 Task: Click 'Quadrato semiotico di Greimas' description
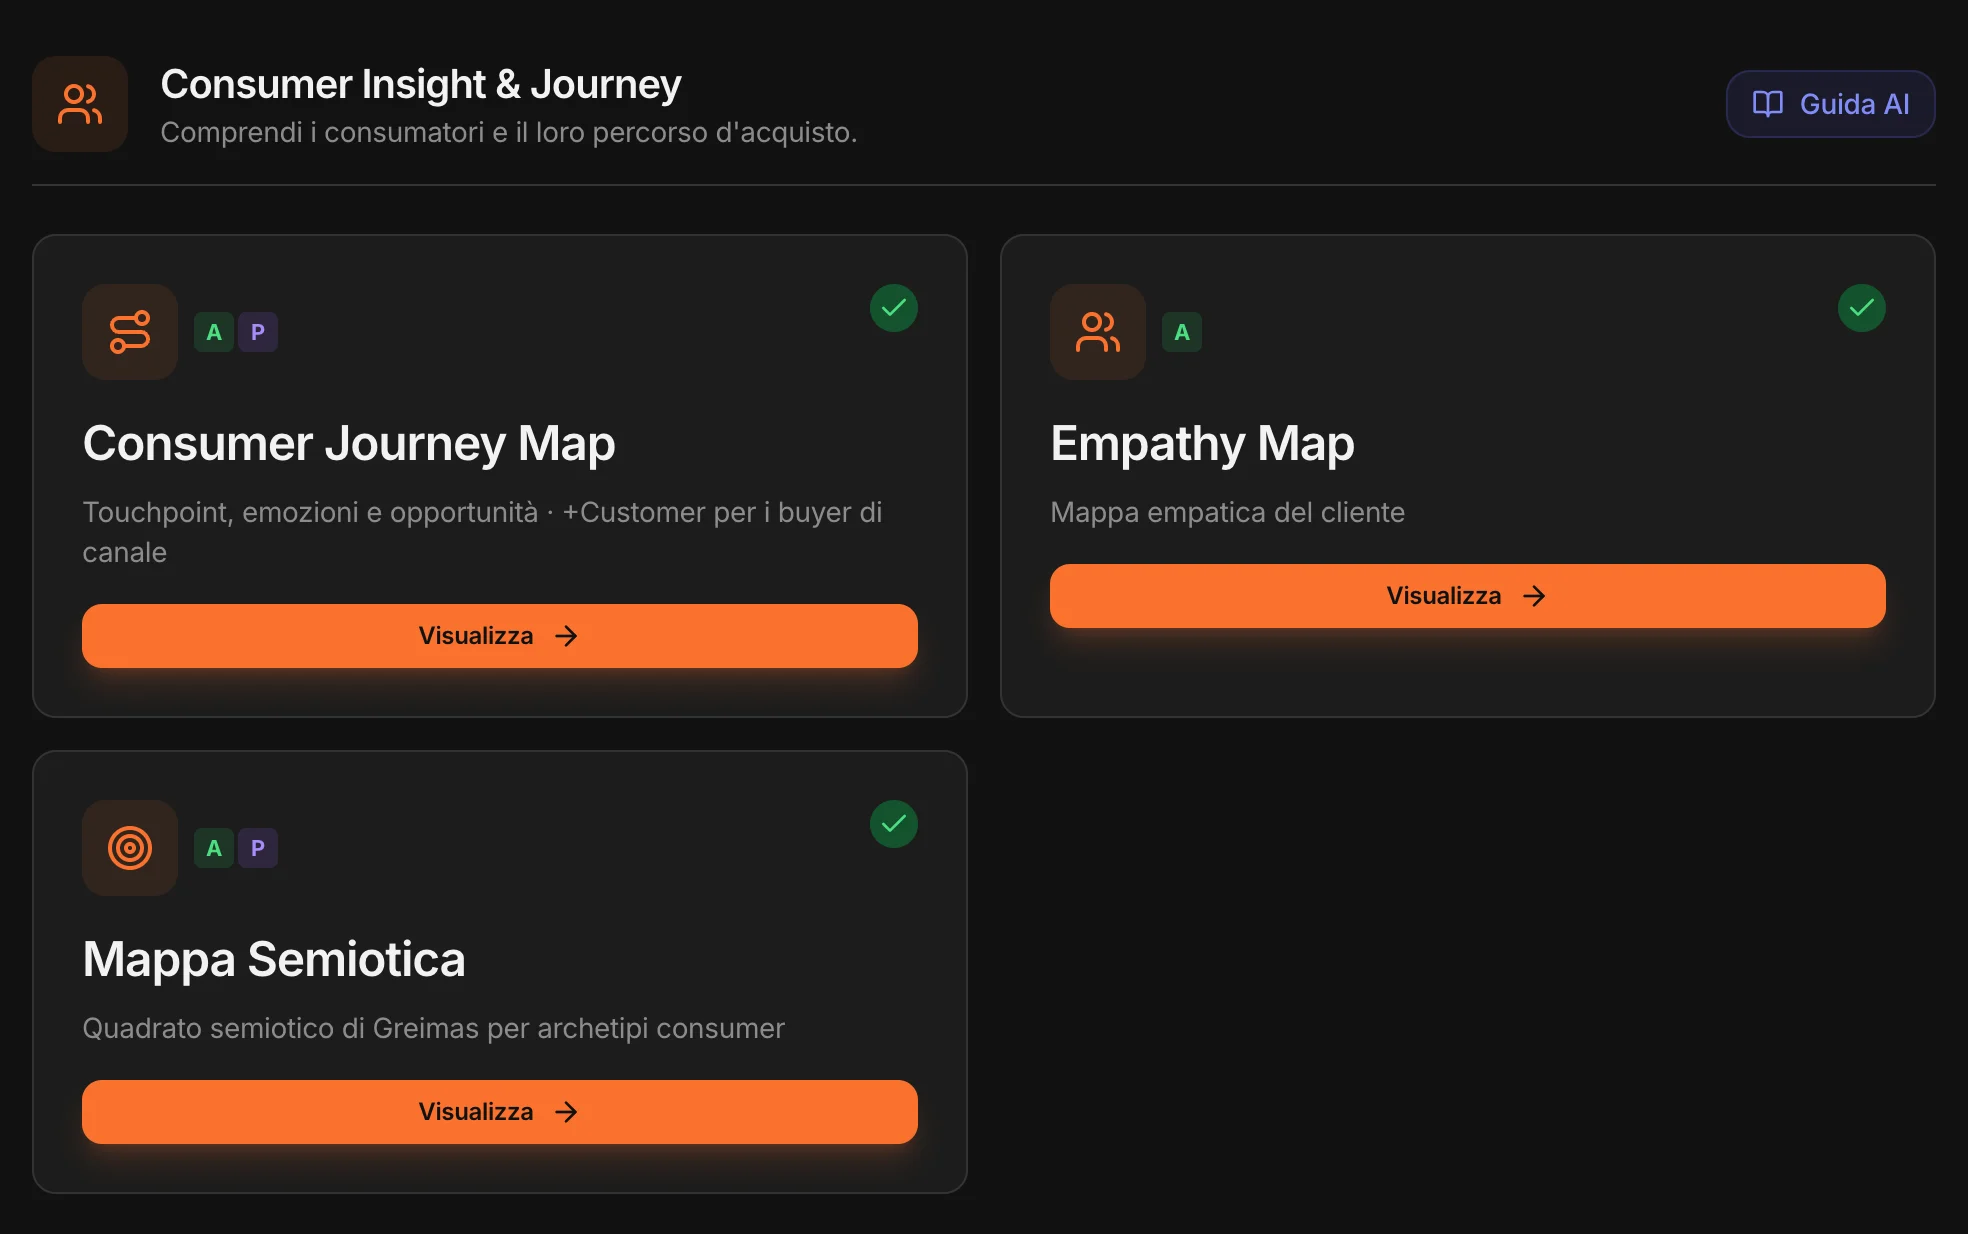click(433, 1028)
